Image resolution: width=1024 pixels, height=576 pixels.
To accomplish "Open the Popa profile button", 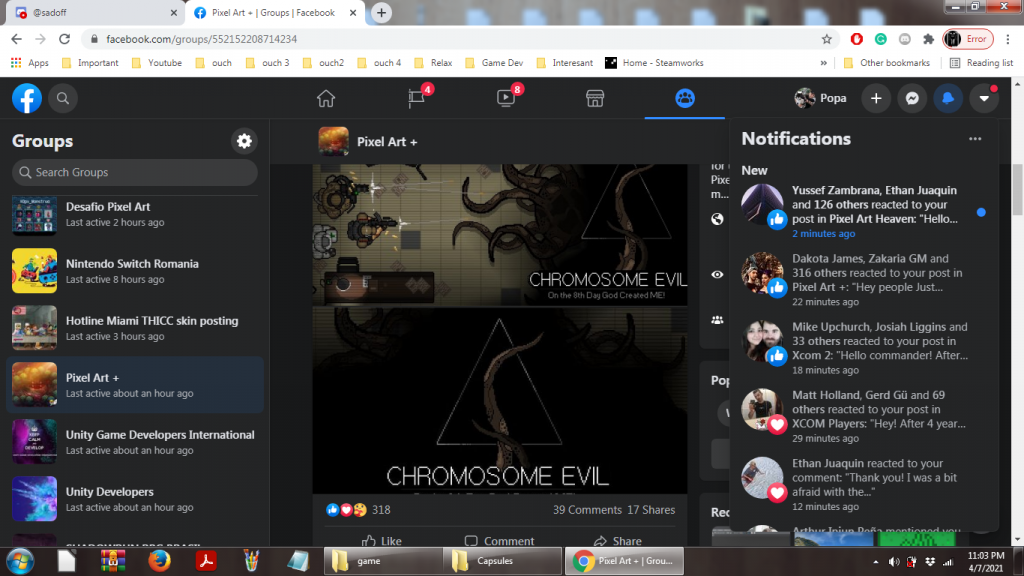I will pyautogui.click(x=820, y=98).
